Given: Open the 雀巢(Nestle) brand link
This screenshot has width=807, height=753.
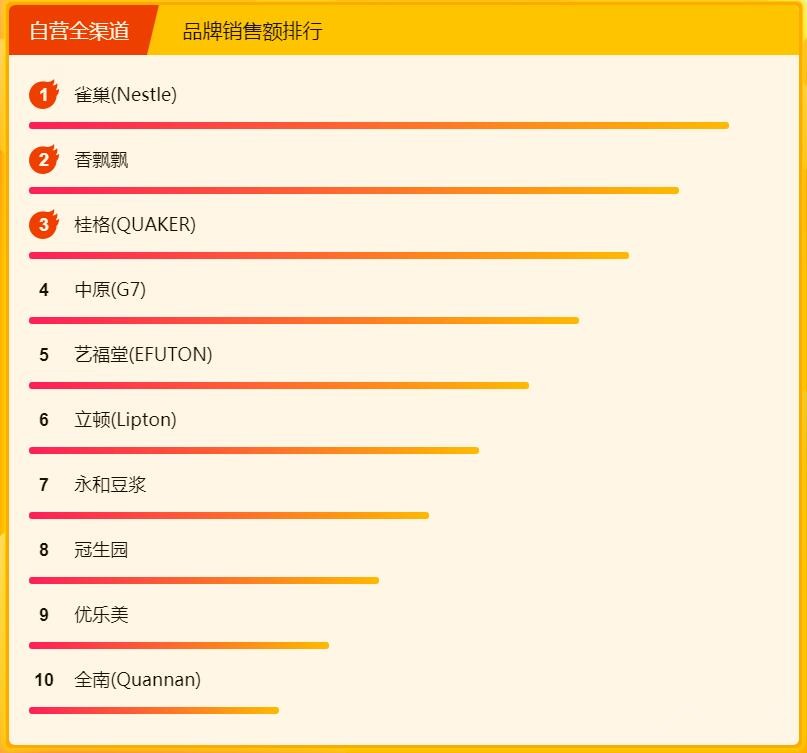Looking at the screenshot, I should coord(125,95).
